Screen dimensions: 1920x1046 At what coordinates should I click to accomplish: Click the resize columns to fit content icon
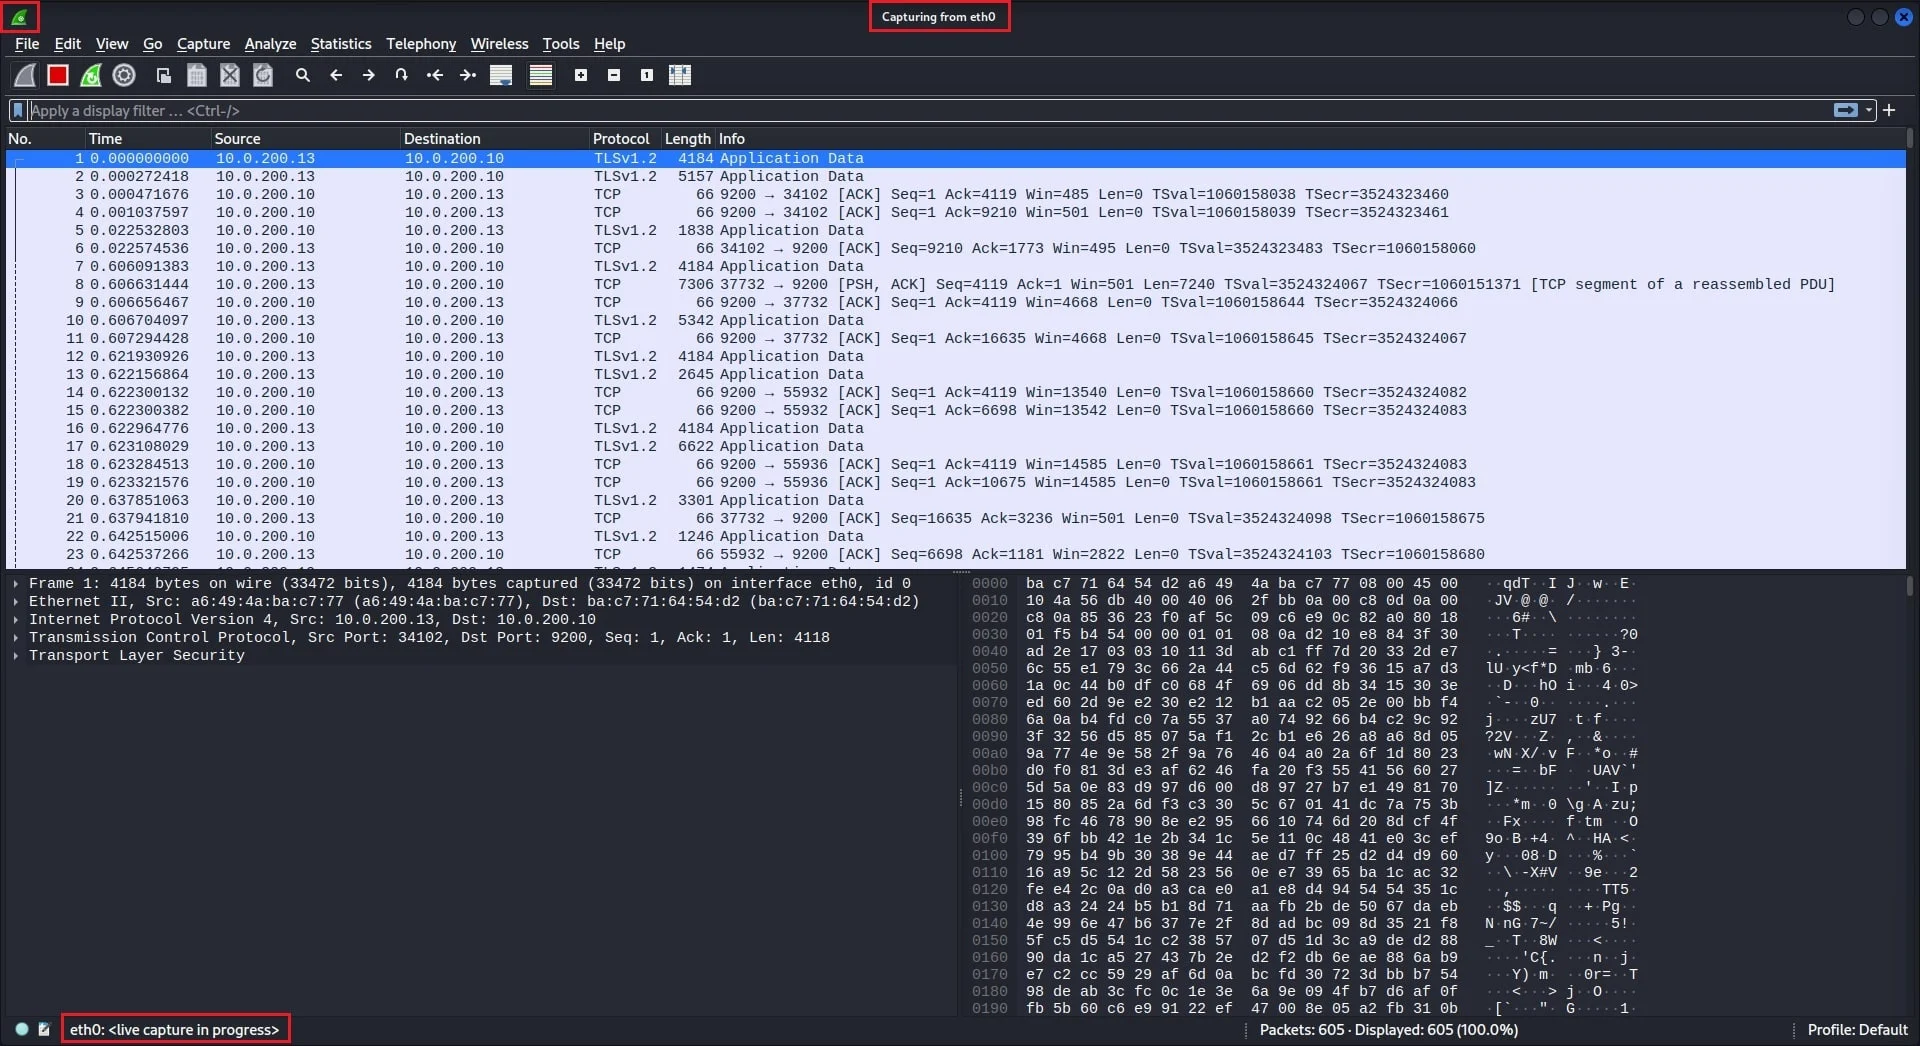[x=680, y=75]
